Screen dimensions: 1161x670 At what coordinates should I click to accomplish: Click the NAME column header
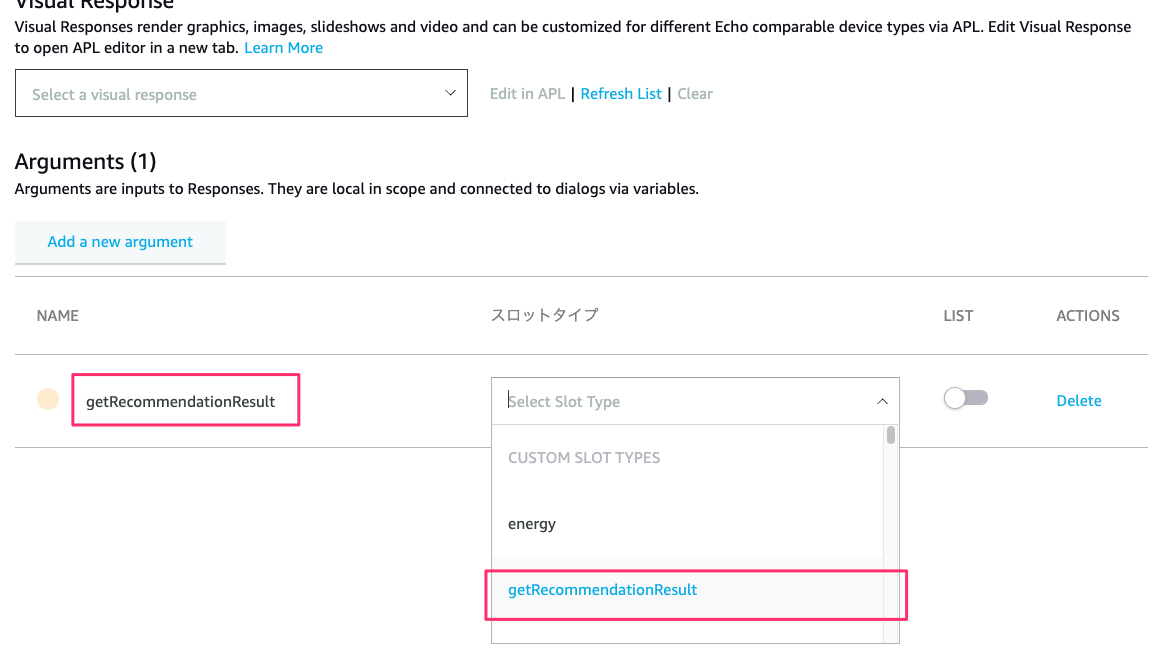[57, 315]
